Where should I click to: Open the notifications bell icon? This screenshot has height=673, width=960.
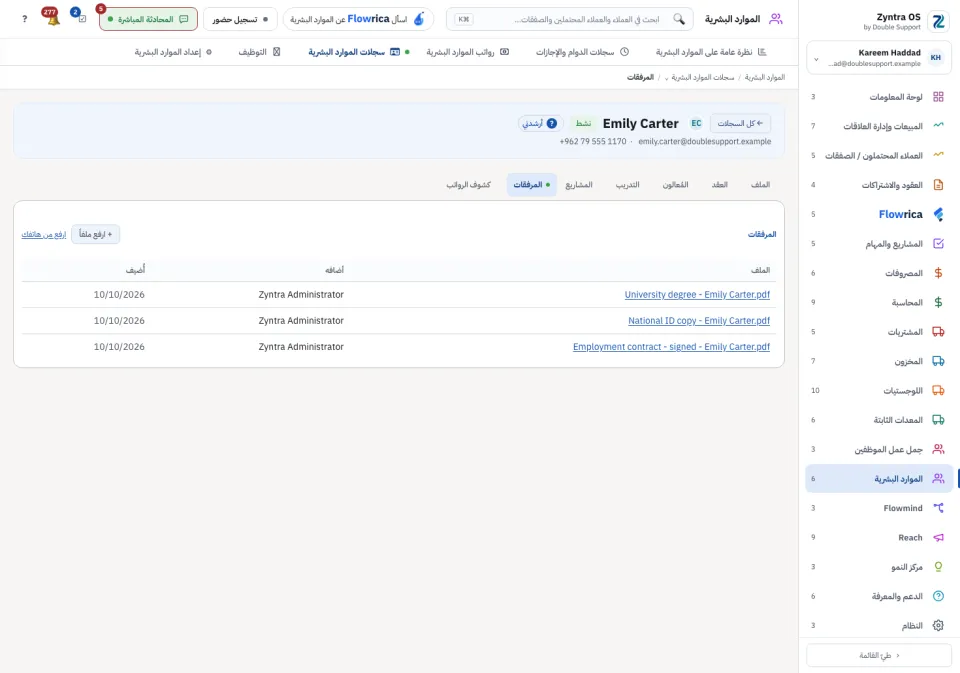click(x=53, y=18)
